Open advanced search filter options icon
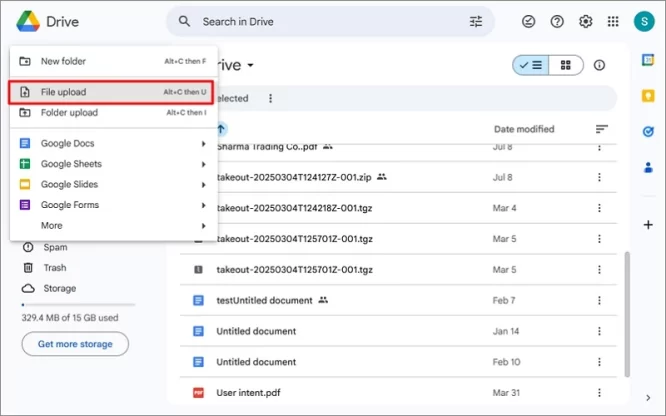Viewport: 666px width, 416px height. (x=476, y=21)
